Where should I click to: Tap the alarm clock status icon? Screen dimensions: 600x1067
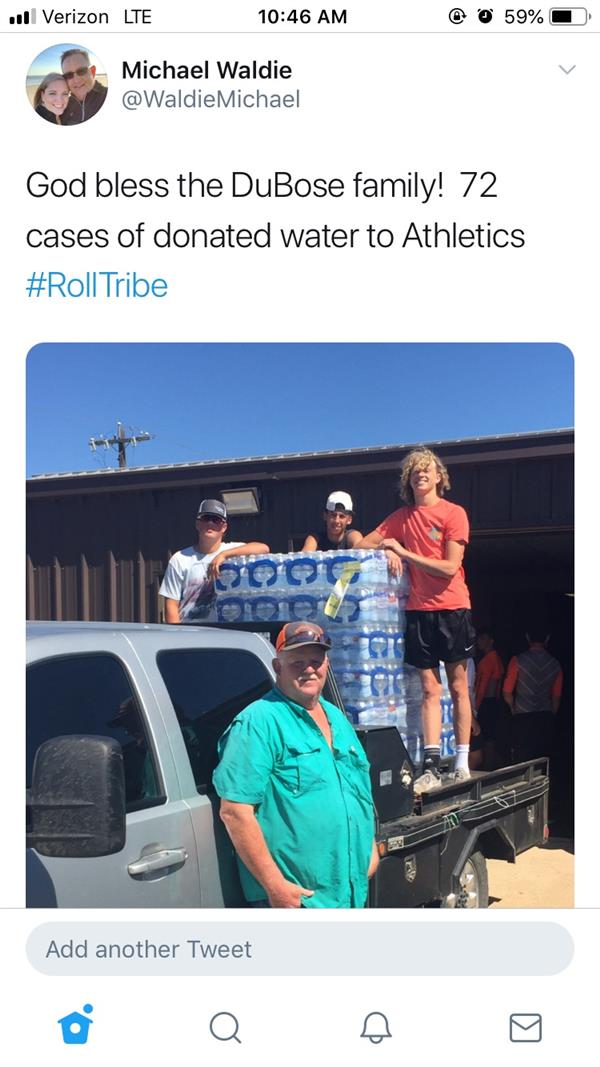coord(486,16)
